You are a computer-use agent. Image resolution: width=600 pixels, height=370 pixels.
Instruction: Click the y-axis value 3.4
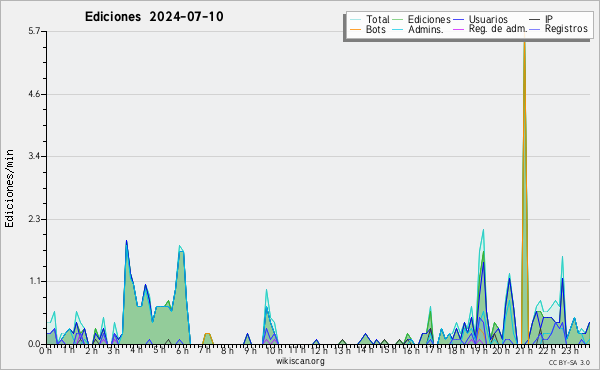(x=34, y=156)
